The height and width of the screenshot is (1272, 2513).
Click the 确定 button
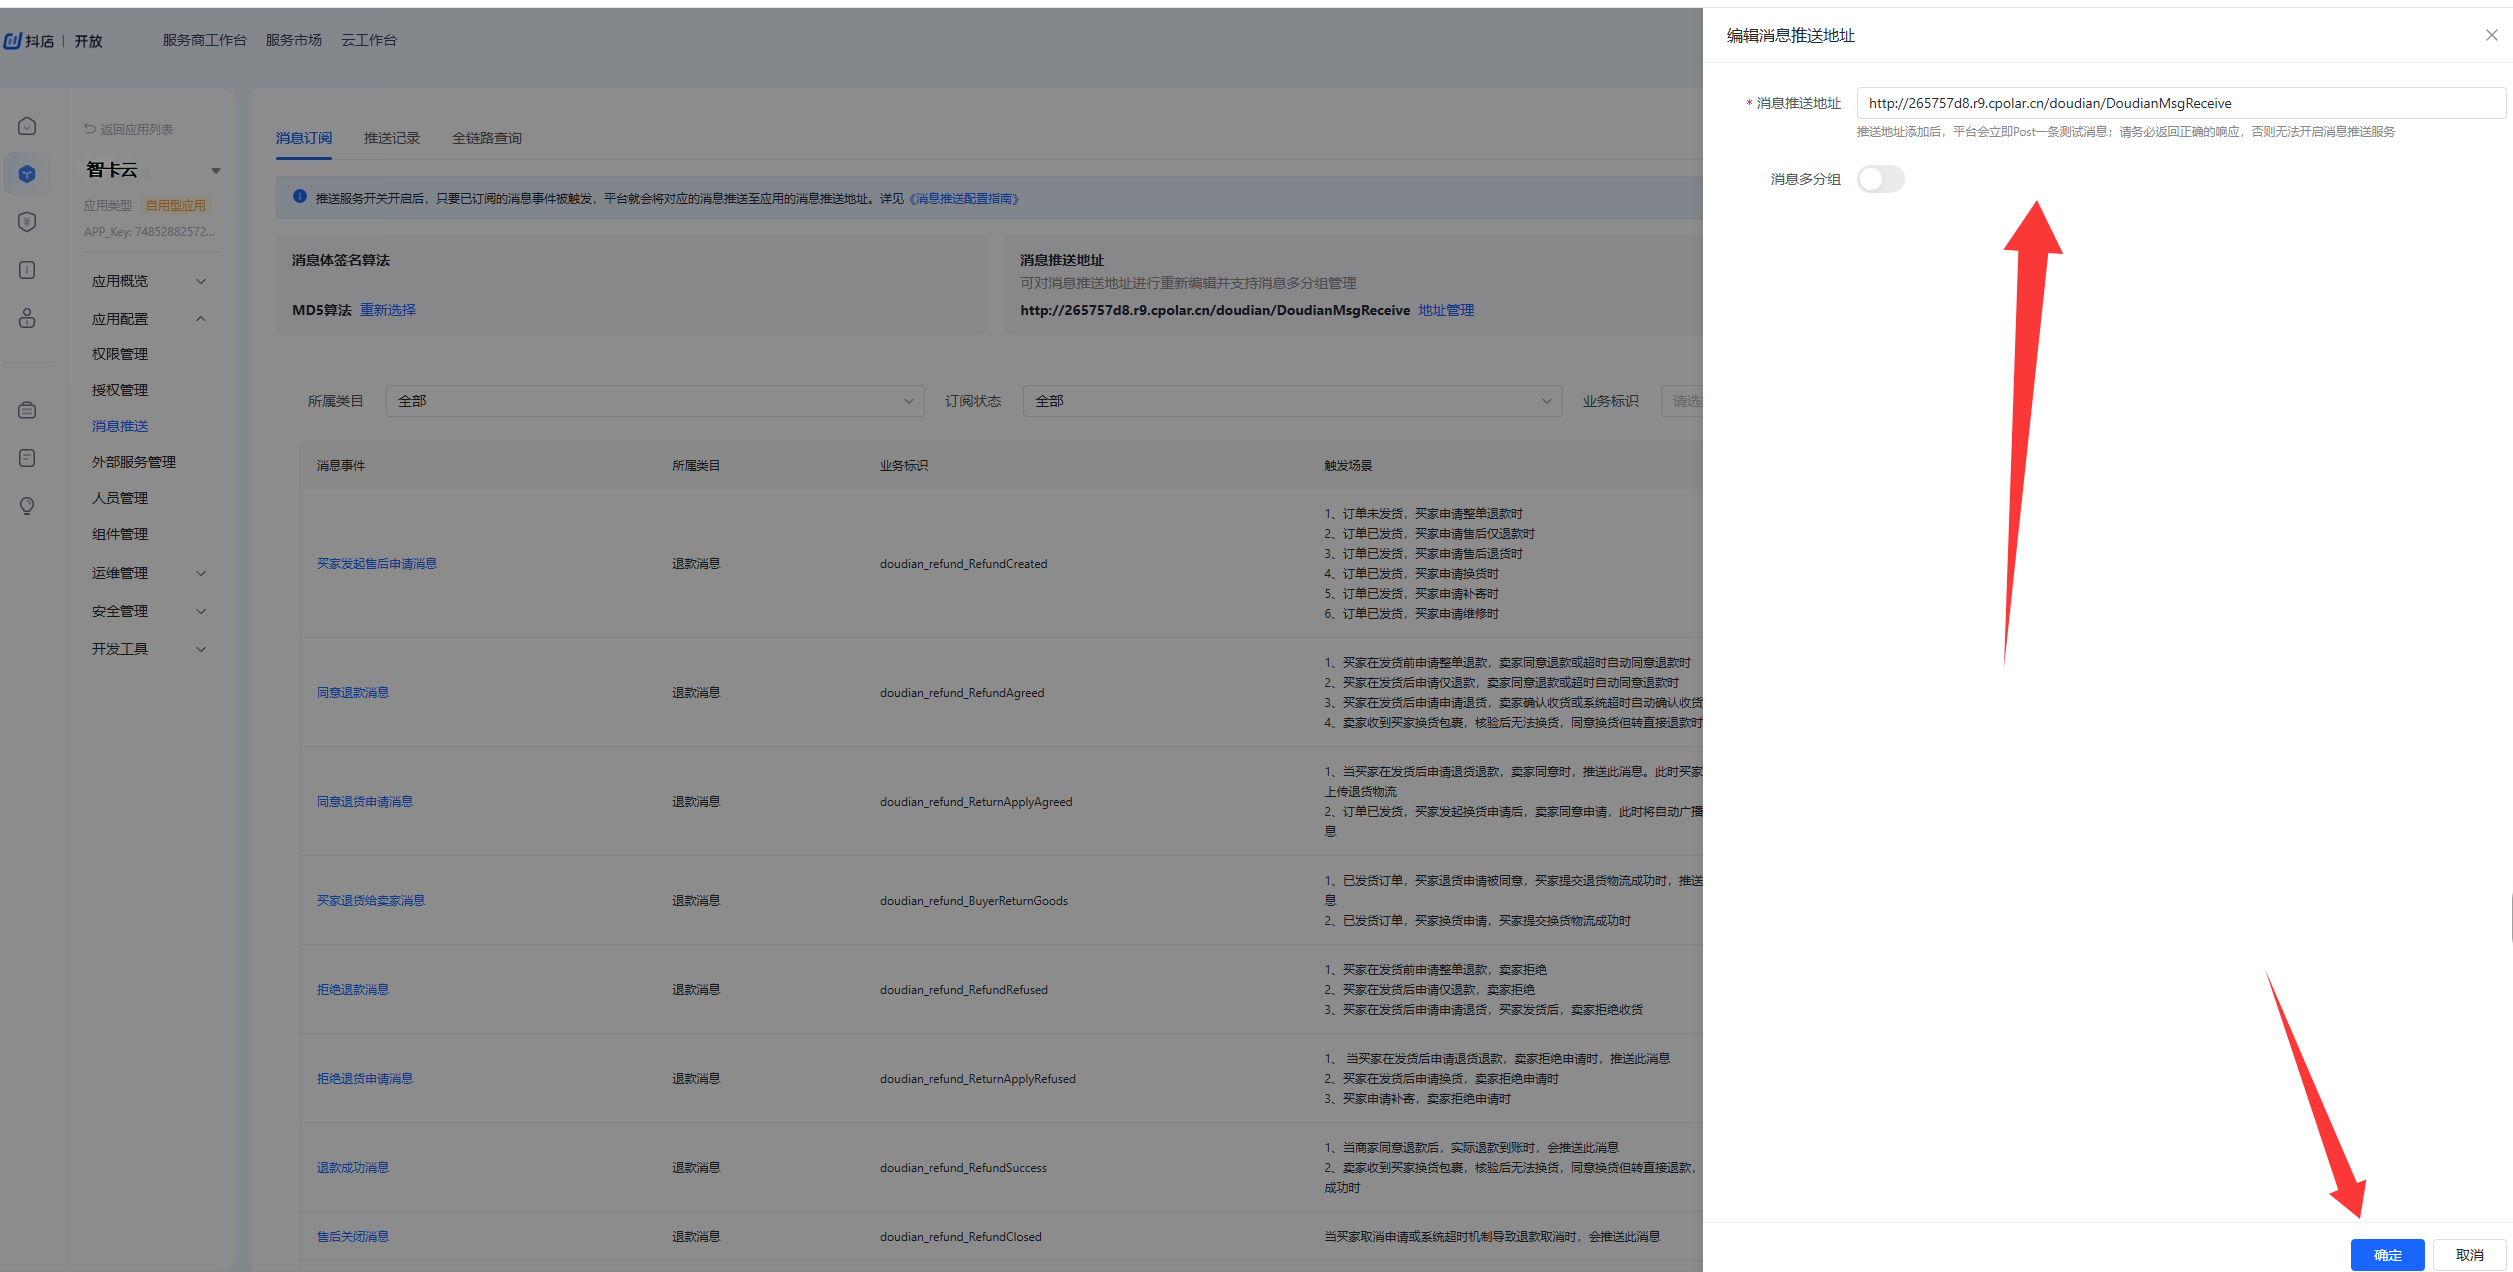tap(2386, 1255)
